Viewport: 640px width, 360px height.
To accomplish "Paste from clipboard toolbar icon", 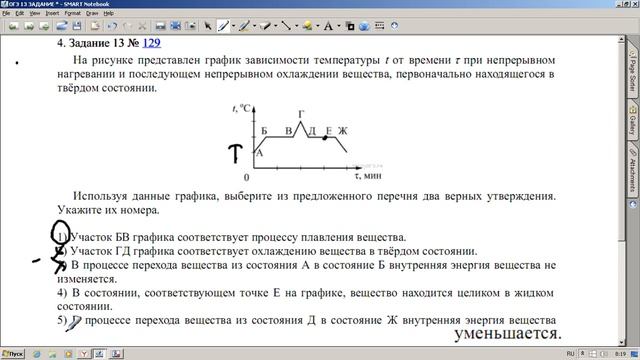I will coord(95,26).
